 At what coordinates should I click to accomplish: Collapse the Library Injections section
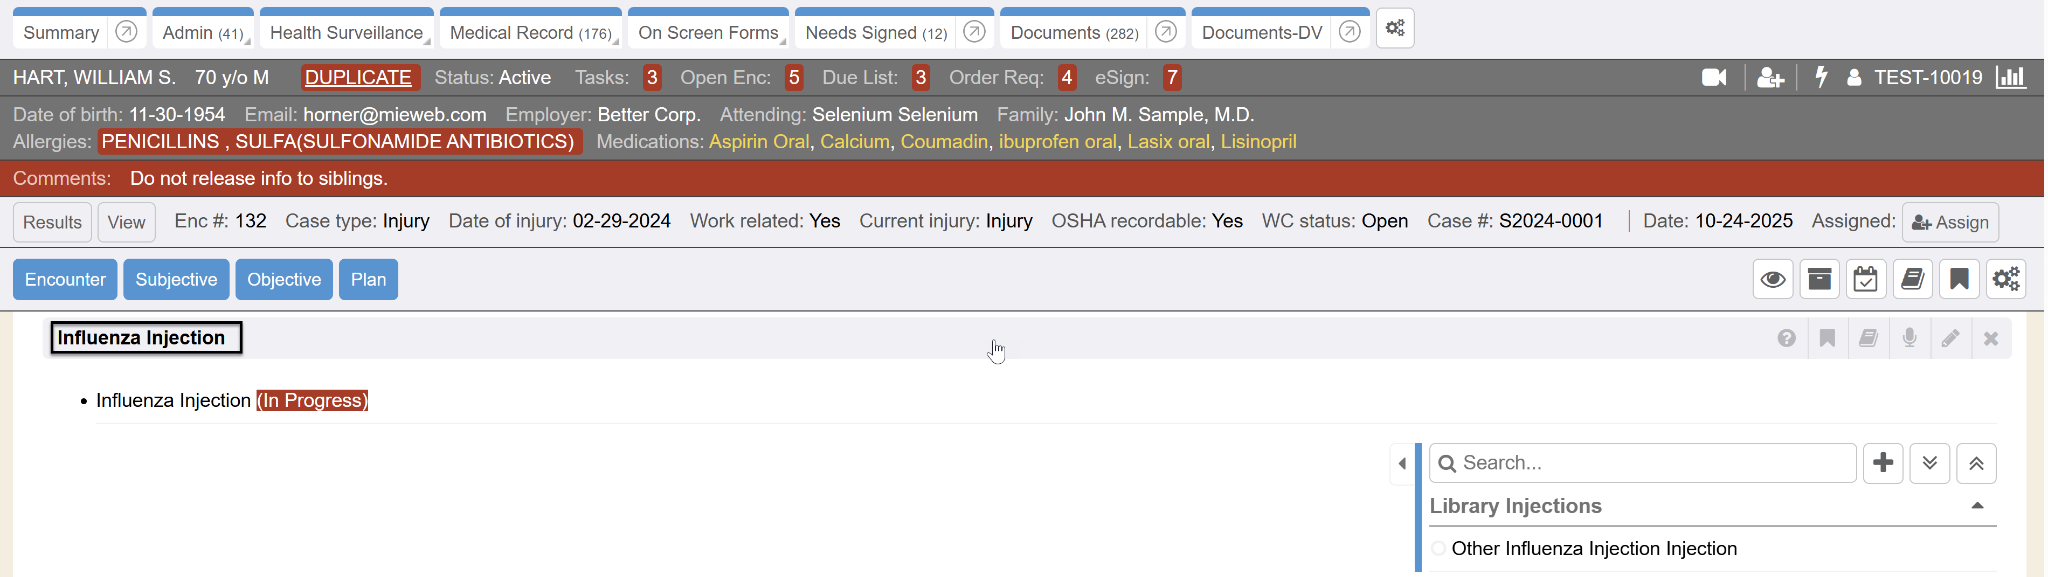(1977, 506)
